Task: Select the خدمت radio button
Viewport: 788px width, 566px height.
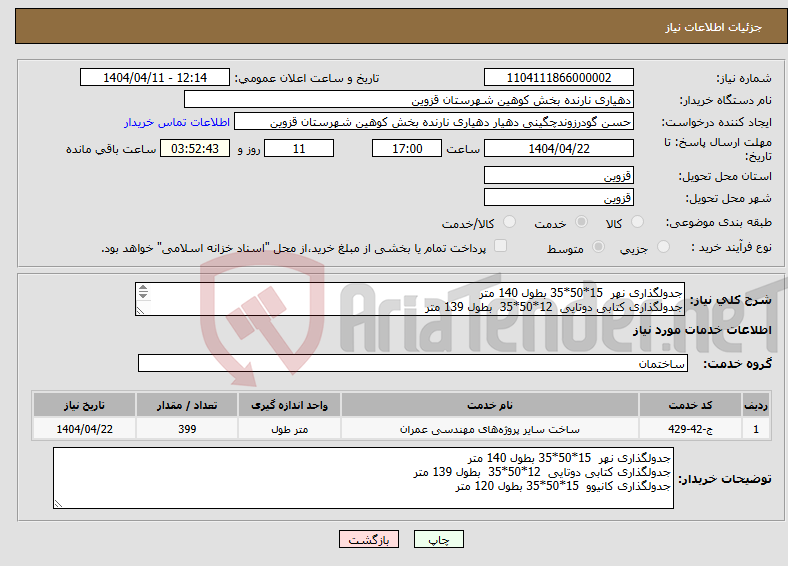Action: pyautogui.click(x=581, y=222)
